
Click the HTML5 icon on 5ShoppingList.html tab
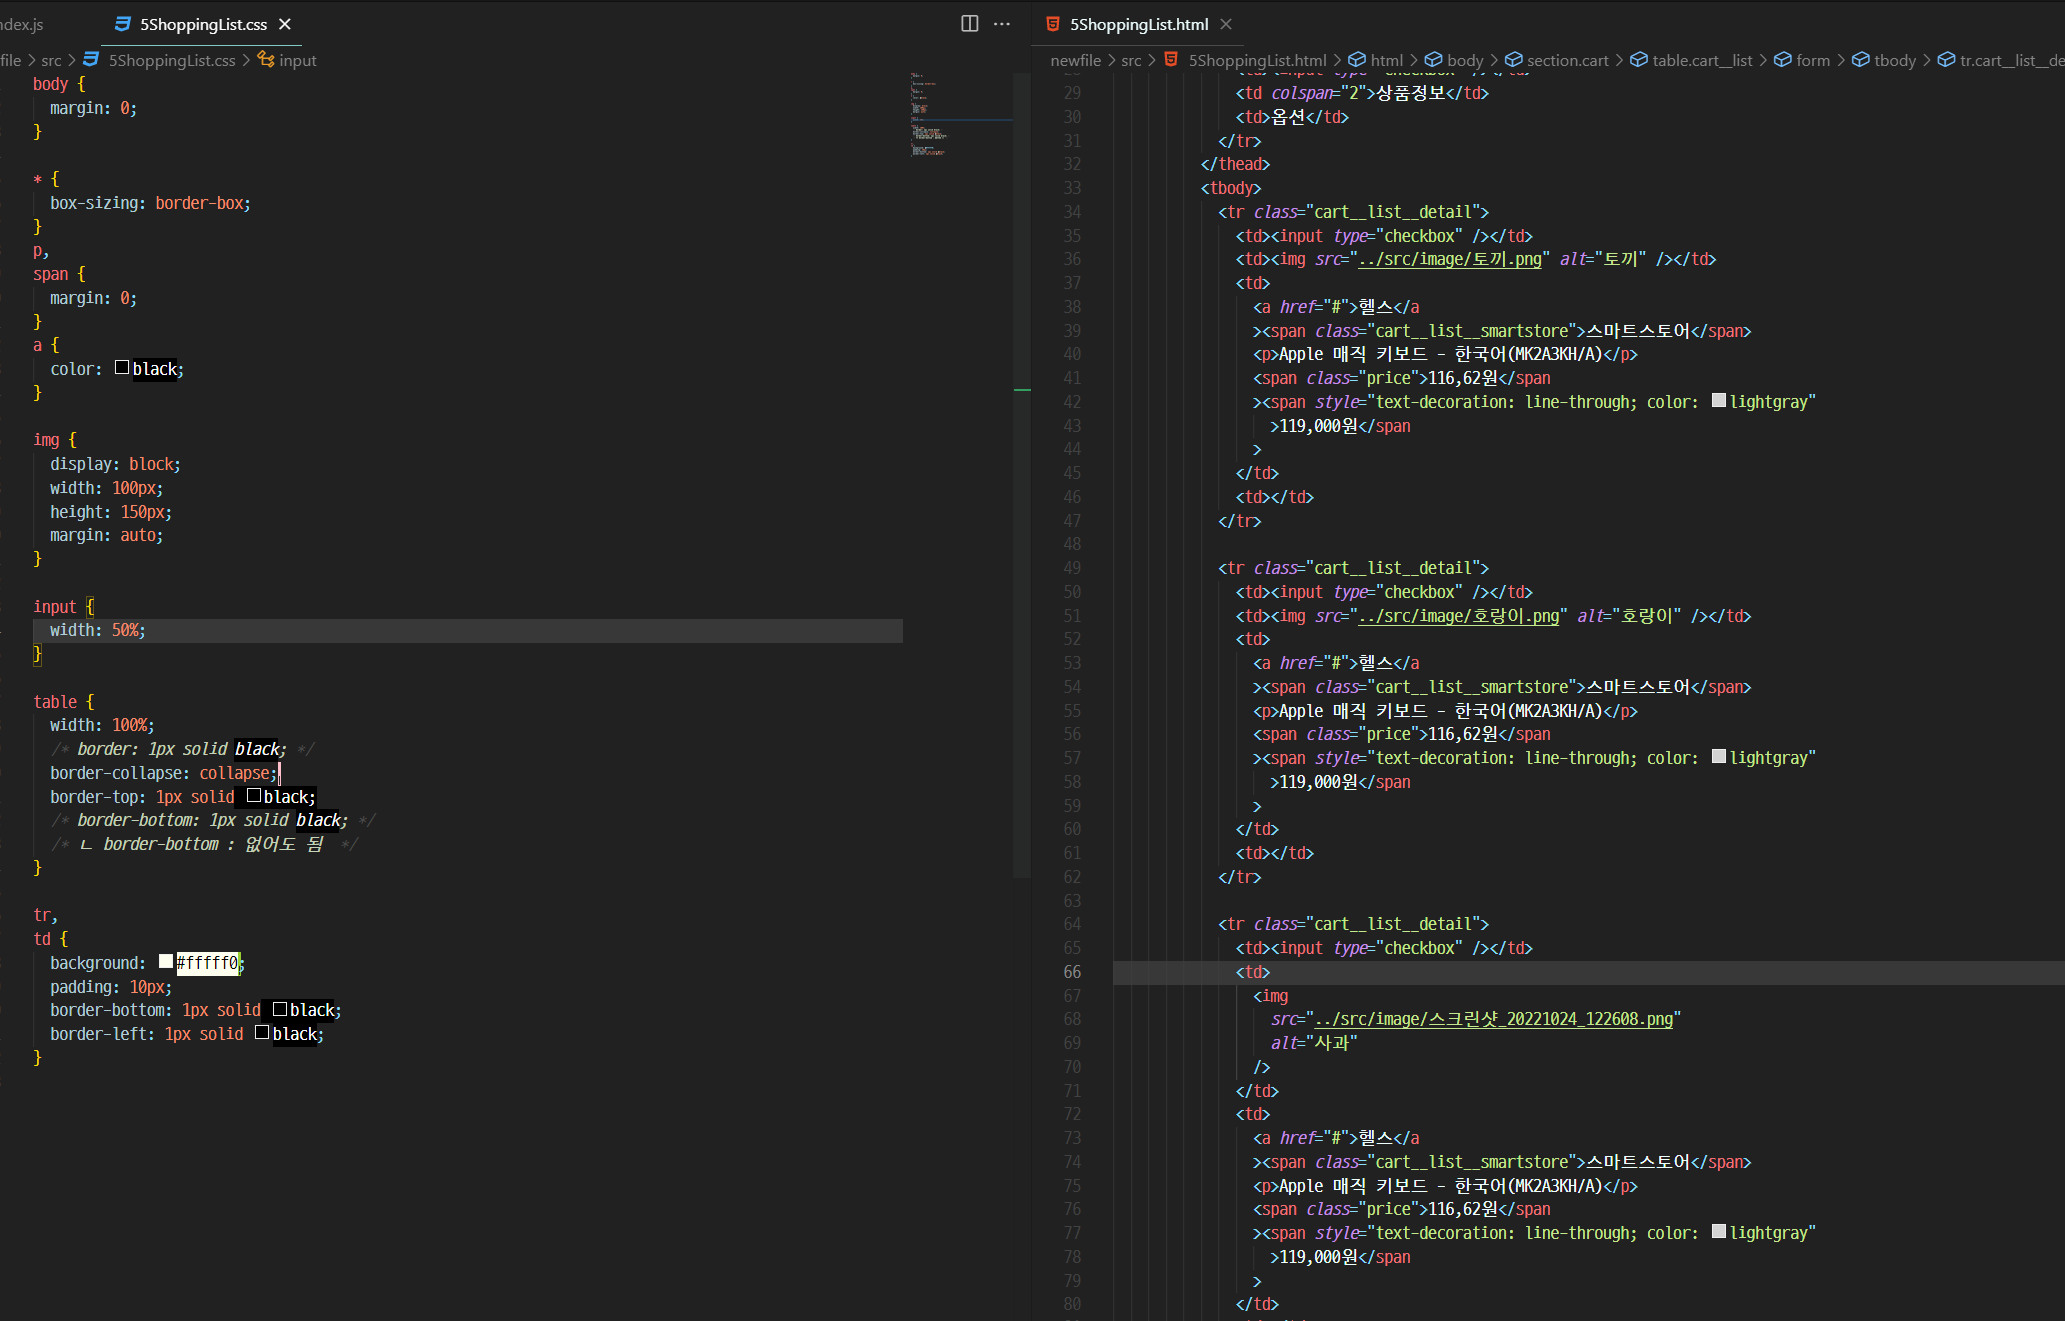coord(1053,24)
